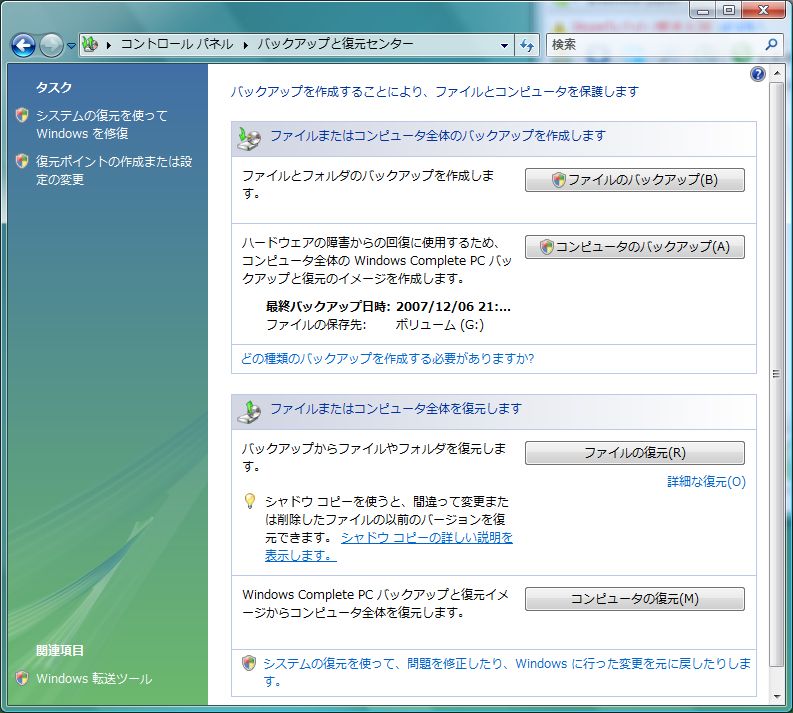Viewport: 793px width, 713px height.
Task: Click the Back navigation arrow button
Action: coord(23,46)
